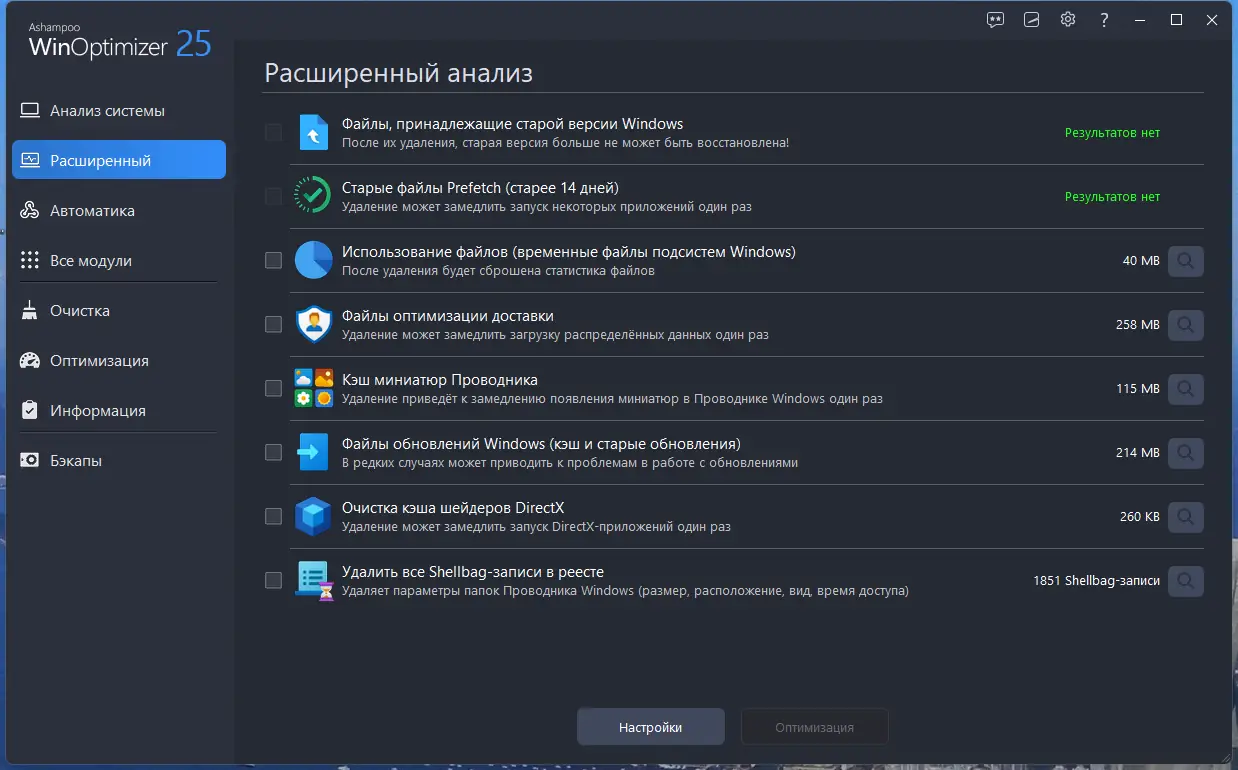Screen dimensions: 1238x770
Task: Open program settings via the gear icon
Action: [1067, 19]
